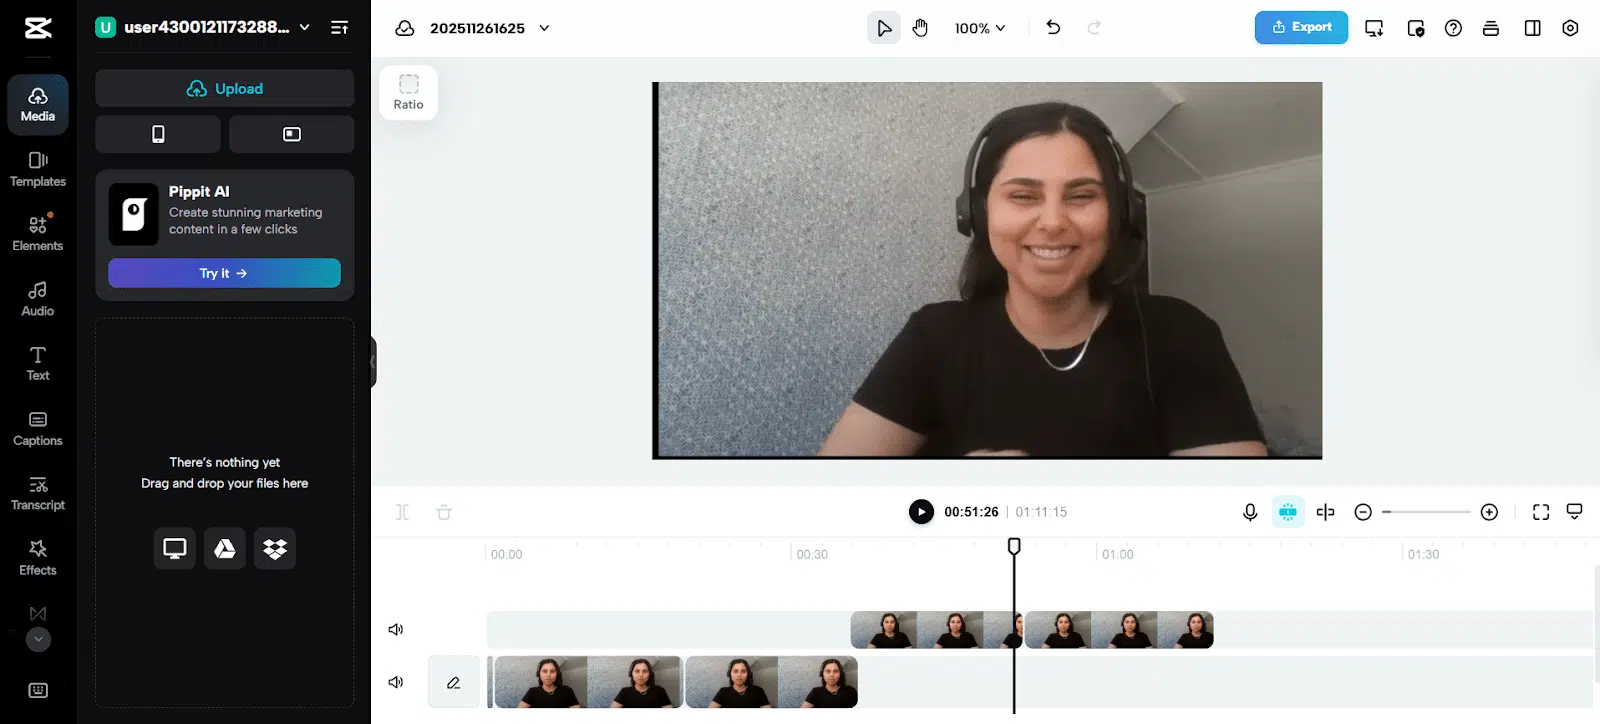Expand the user account workspace dropdown
1600x724 pixels.
pos(305,27)
